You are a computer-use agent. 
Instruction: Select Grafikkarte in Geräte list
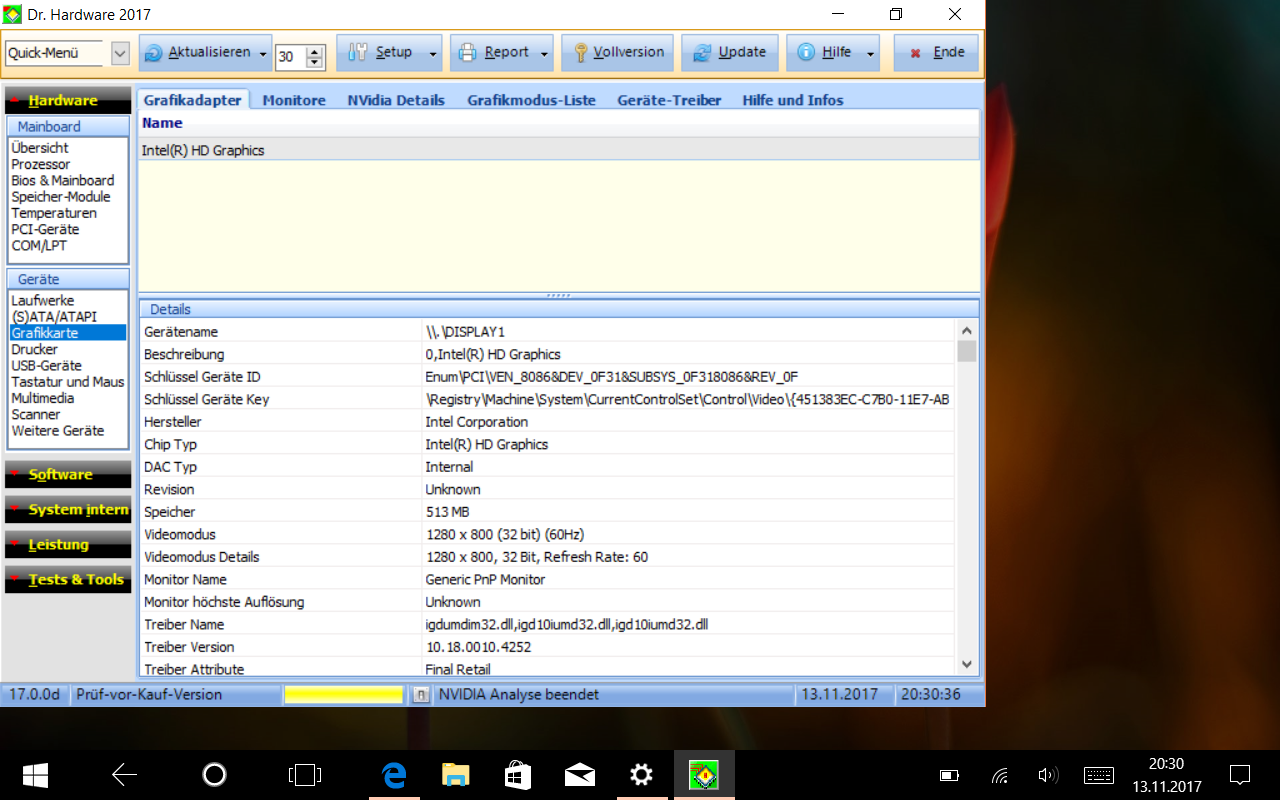coord(68,333)
